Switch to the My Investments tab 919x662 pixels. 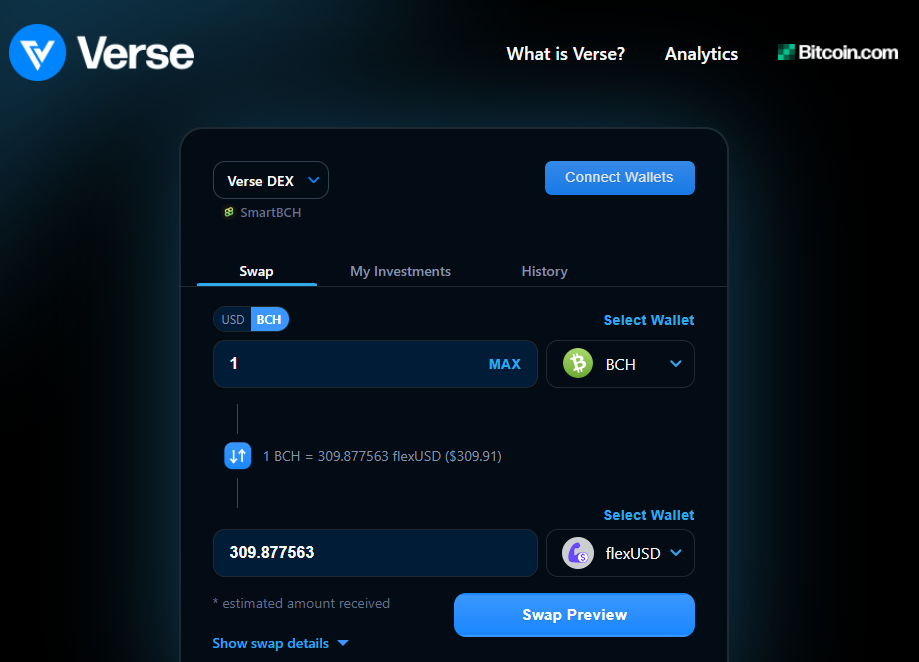[x=400, y=271]
